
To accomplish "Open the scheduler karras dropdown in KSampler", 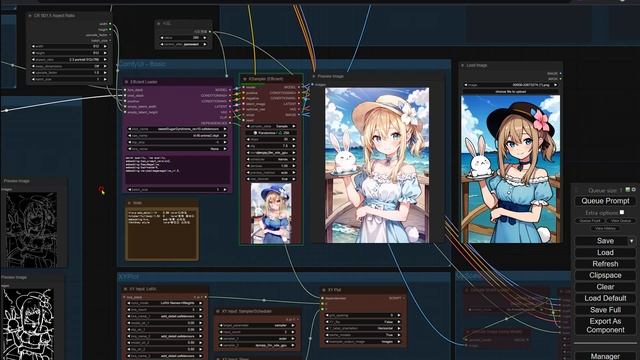I will pyautogui.click(x=271, y=159).
